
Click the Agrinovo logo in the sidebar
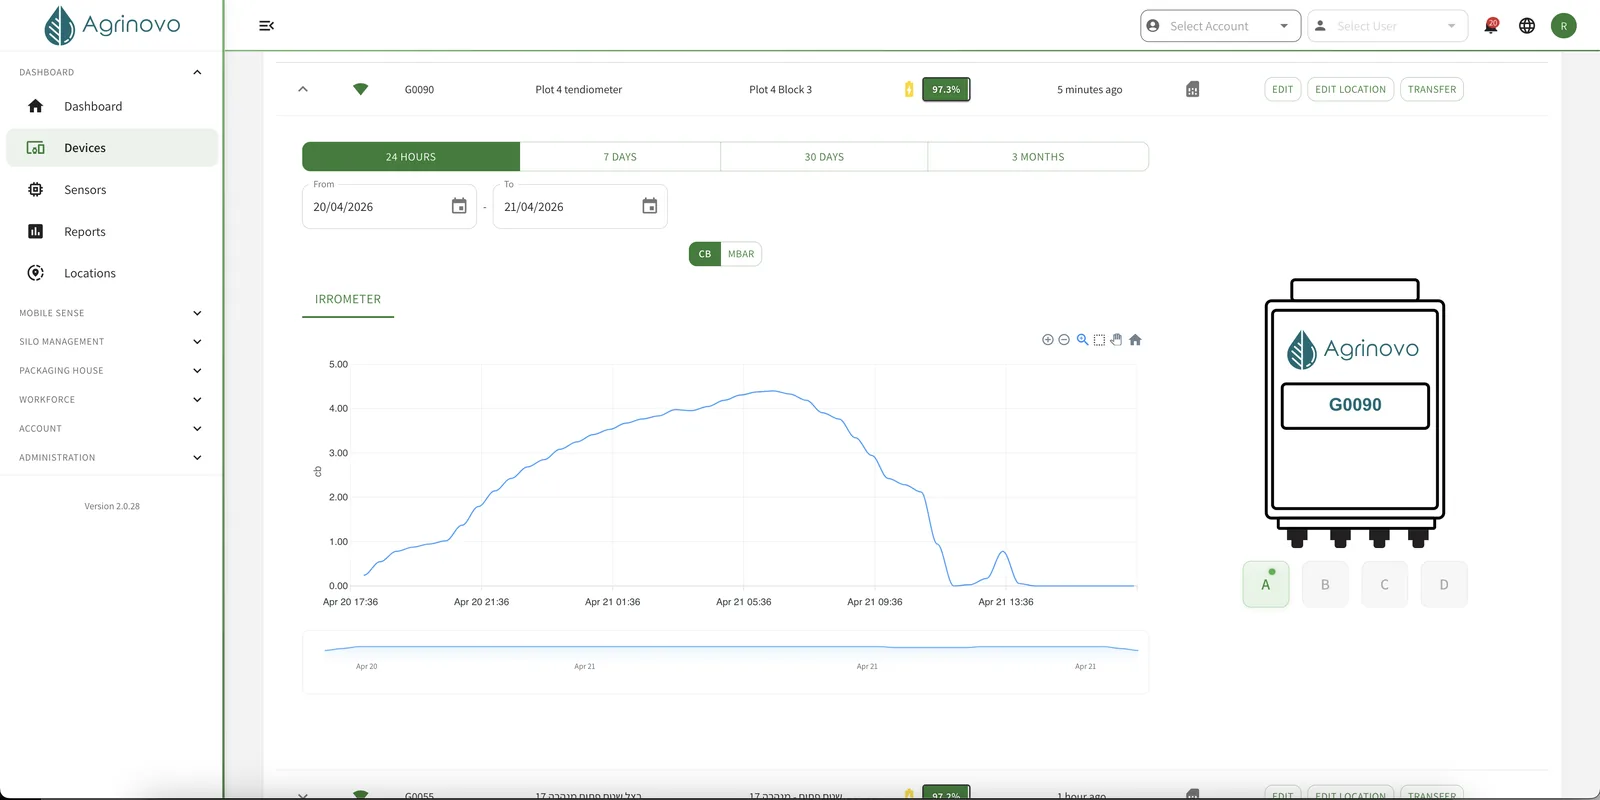point(112,25)
